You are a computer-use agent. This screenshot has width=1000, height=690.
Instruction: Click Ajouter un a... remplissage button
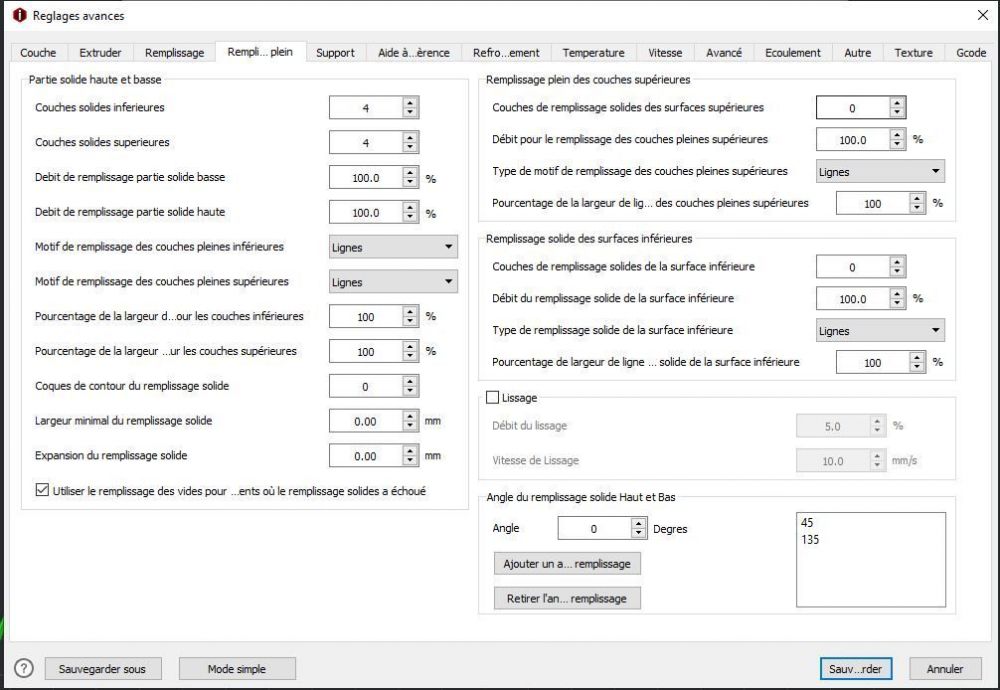[x=567, y=563]
